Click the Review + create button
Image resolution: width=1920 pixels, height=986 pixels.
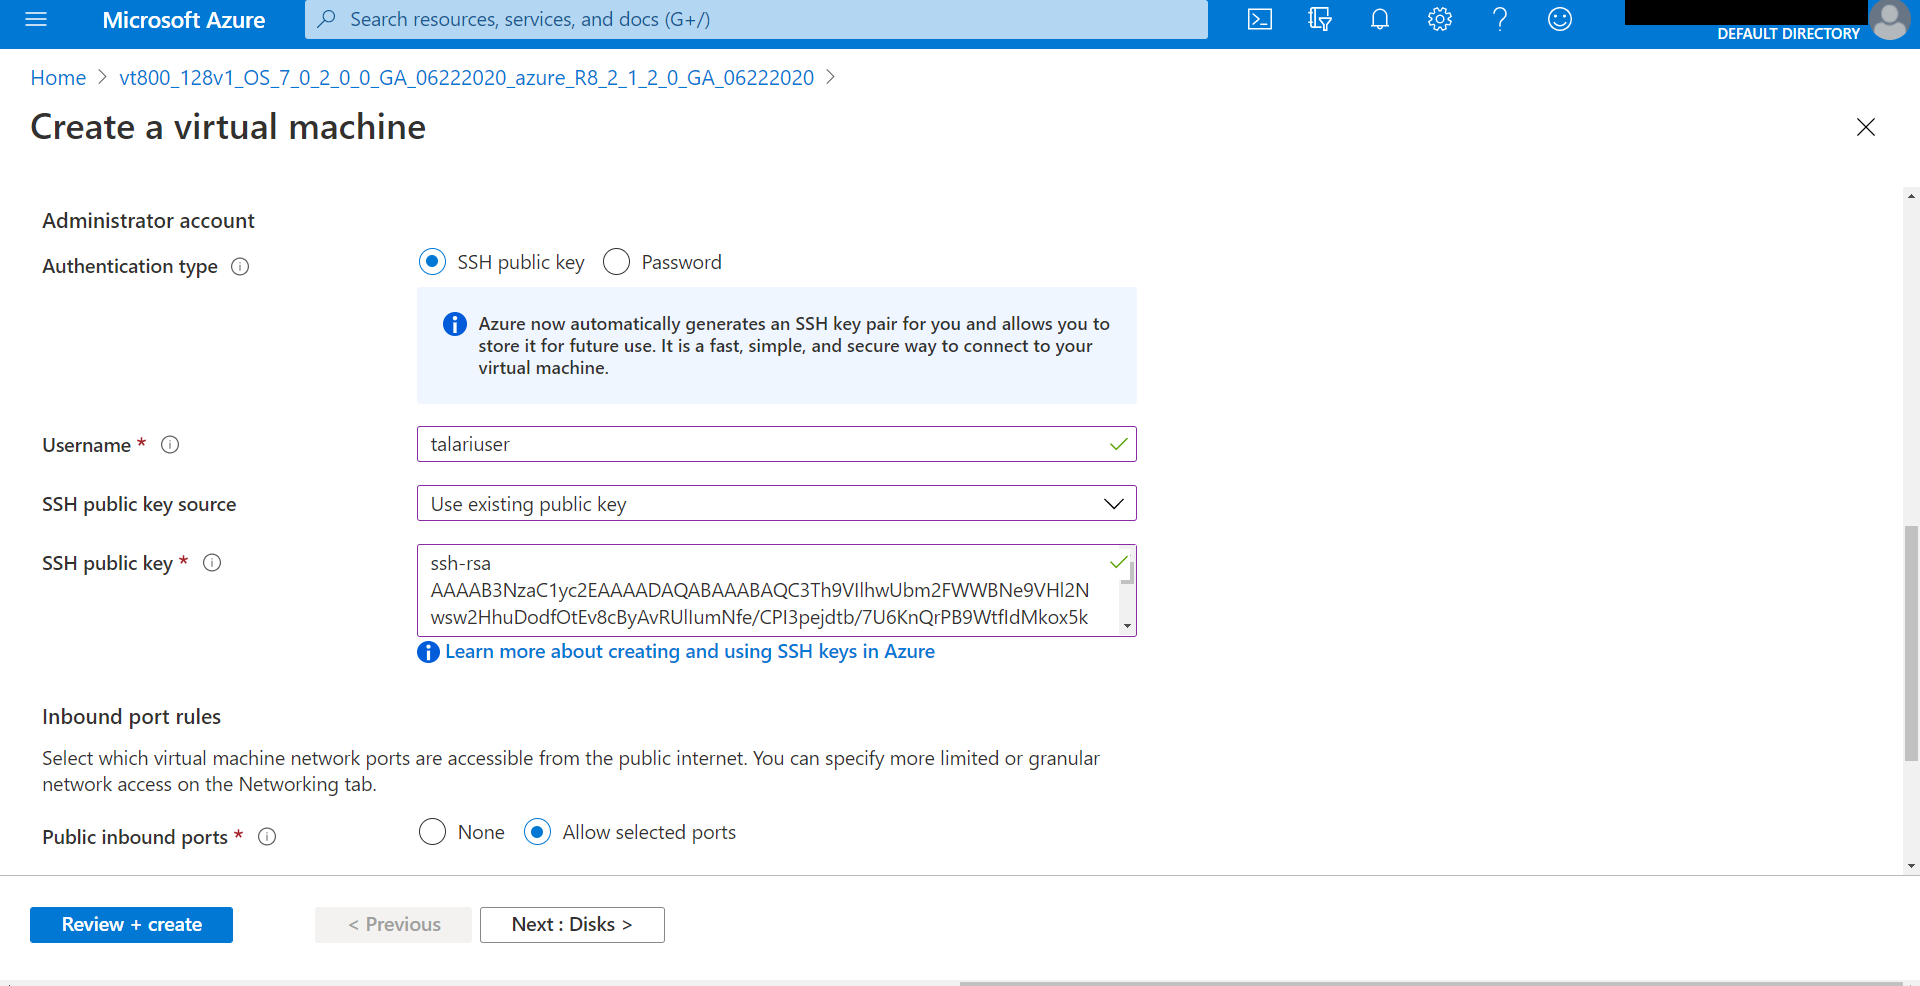(x=131, y=925)
